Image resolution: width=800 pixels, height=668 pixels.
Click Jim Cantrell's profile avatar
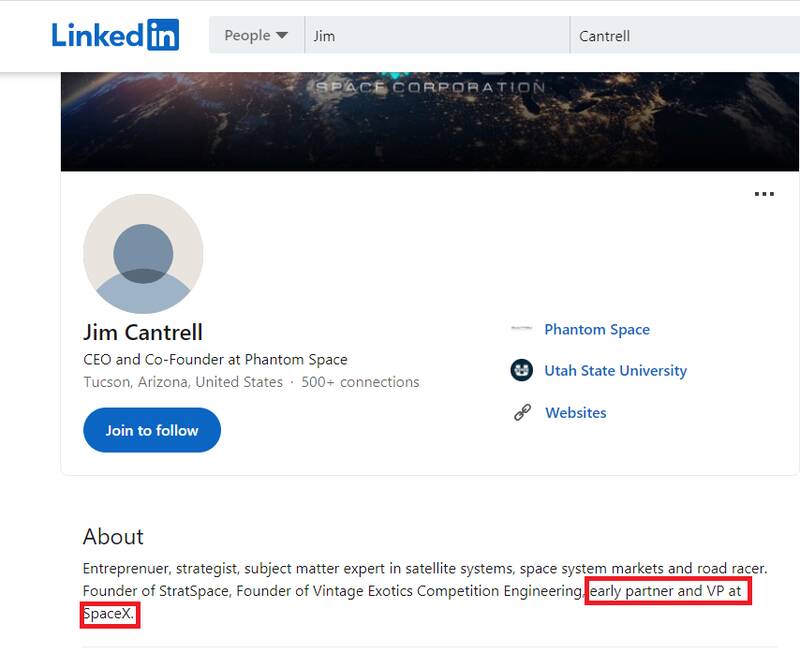click(x=143, y=254)
